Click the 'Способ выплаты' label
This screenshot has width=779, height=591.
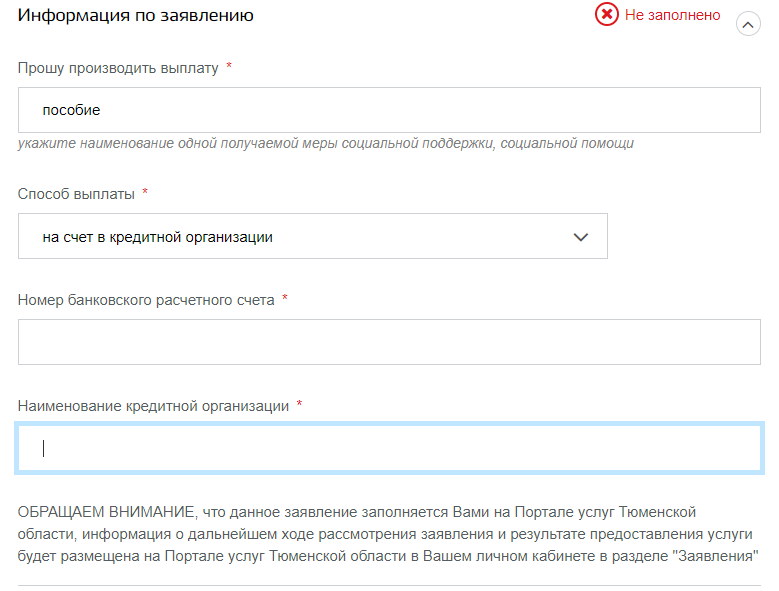[76, 193]
